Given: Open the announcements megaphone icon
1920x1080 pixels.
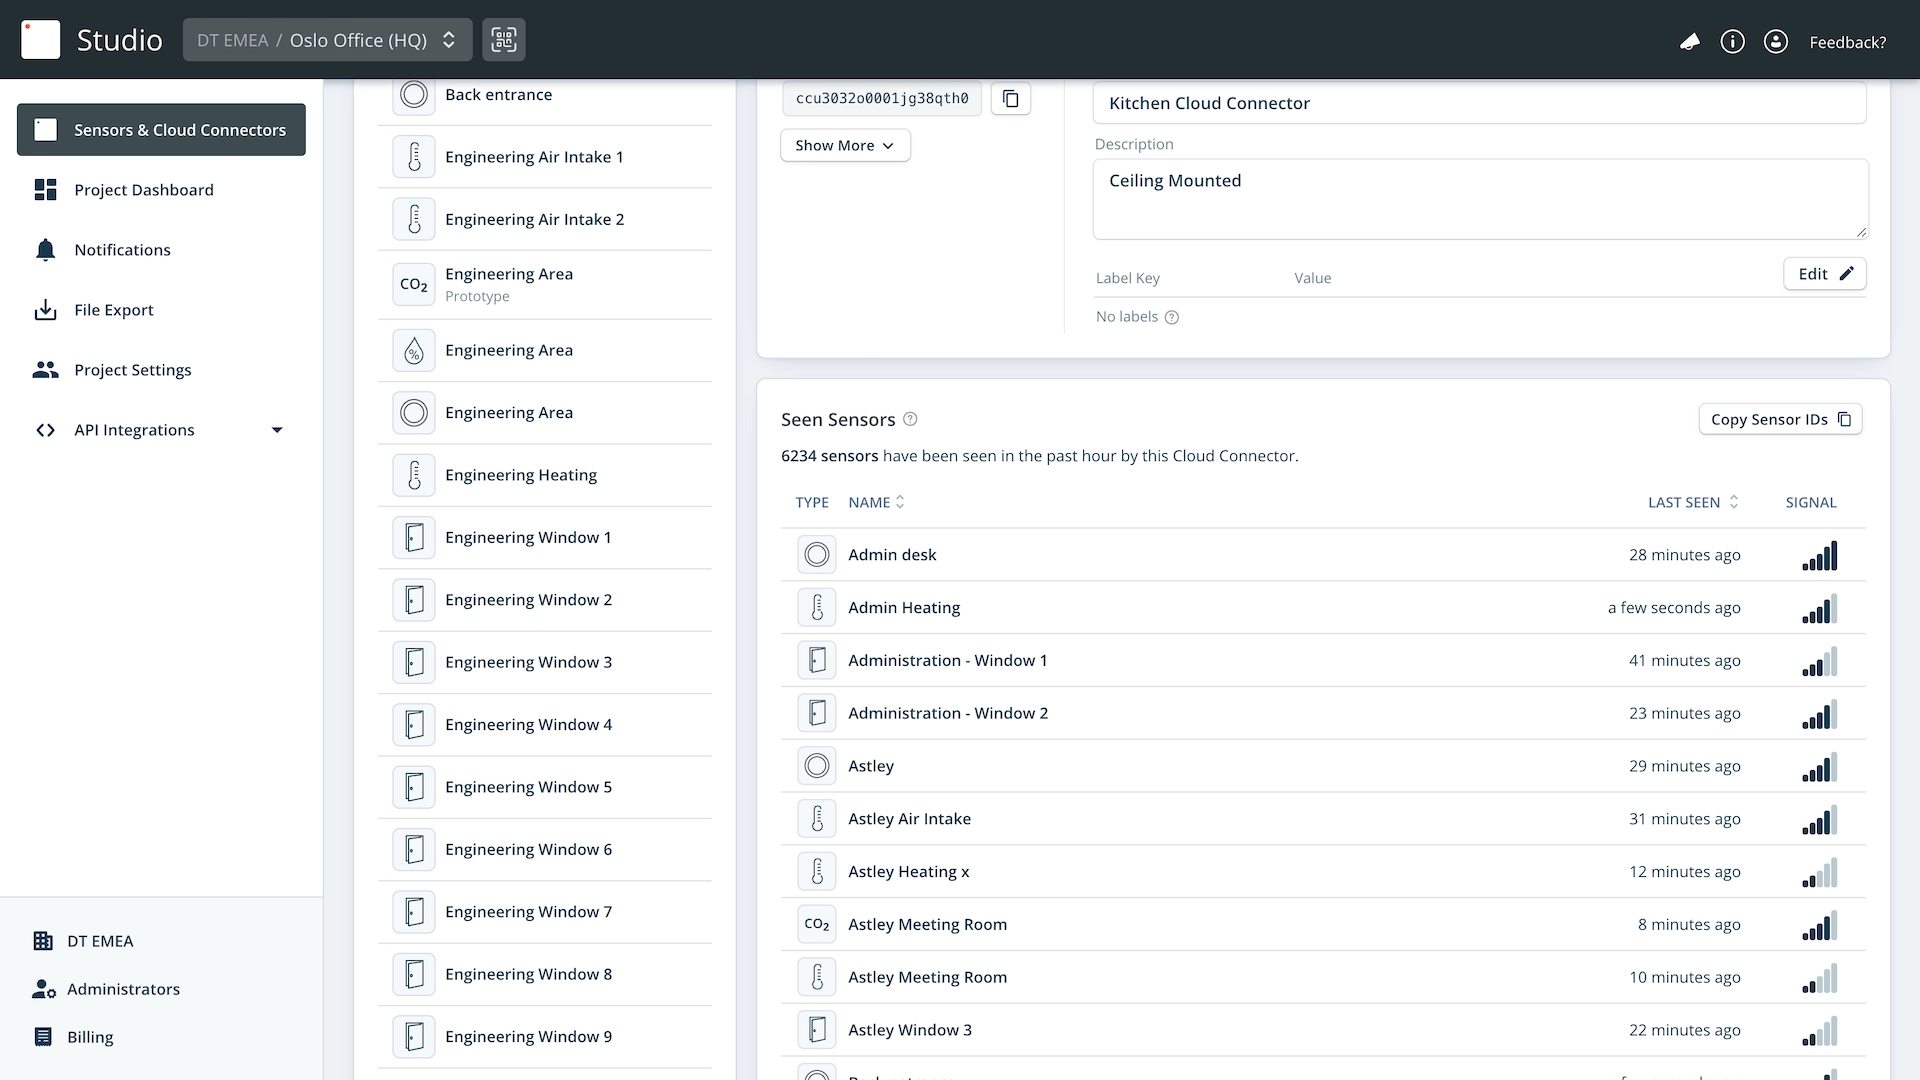Looking at the screenshot, I should pyautogui.click(x=1689, y=42).
